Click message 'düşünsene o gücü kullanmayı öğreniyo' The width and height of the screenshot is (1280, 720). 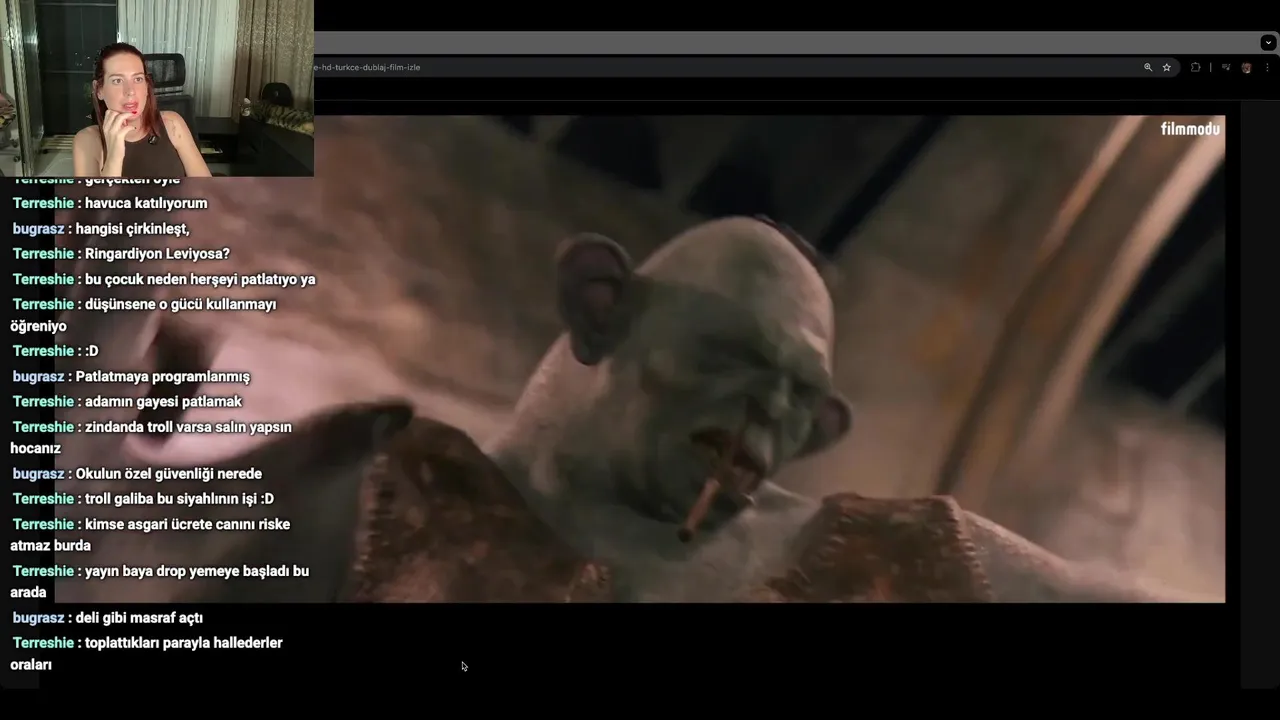point(144,315)
